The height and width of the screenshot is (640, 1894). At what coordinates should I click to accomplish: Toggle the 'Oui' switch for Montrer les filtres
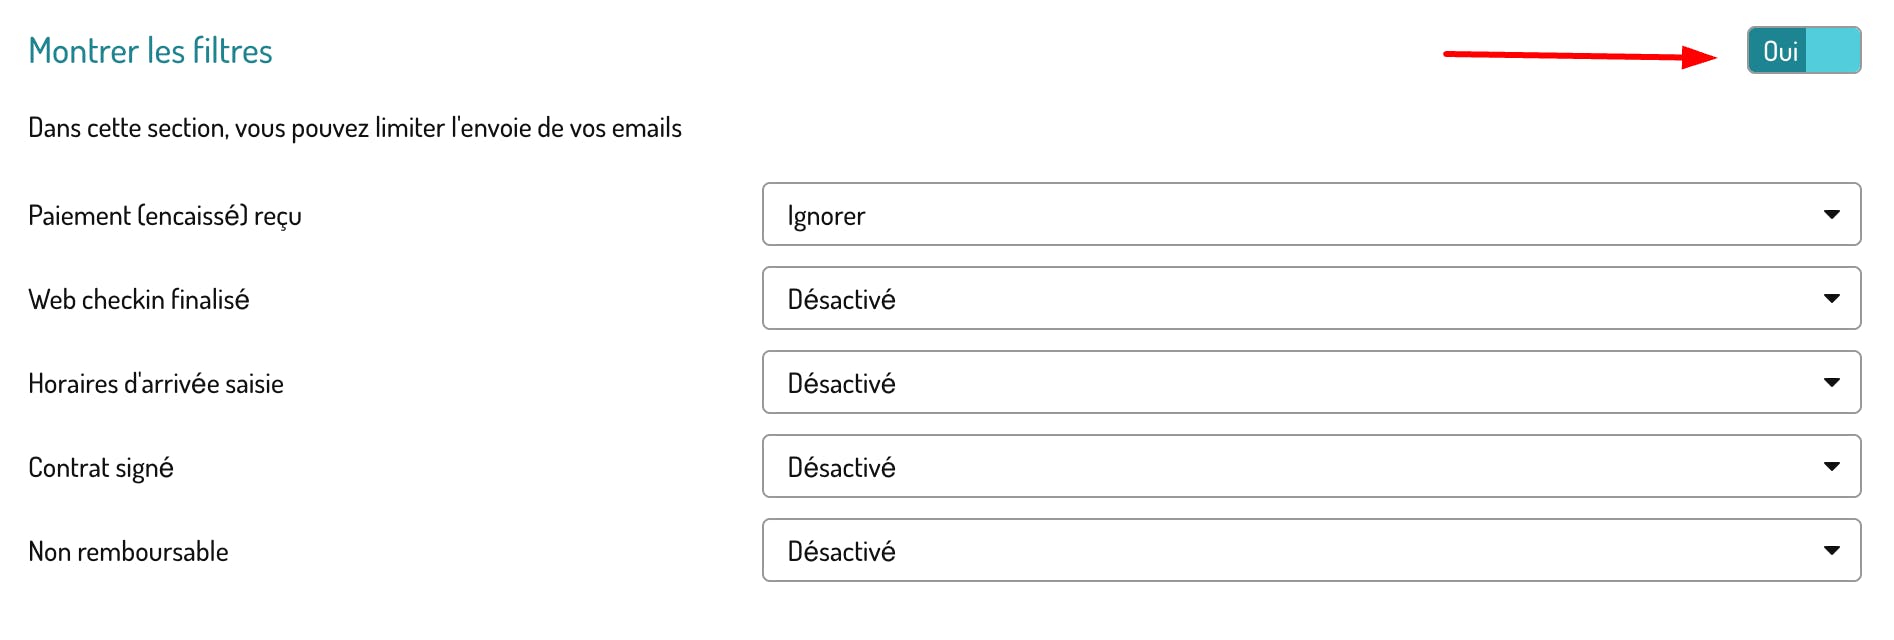(x=1803, y=50)
